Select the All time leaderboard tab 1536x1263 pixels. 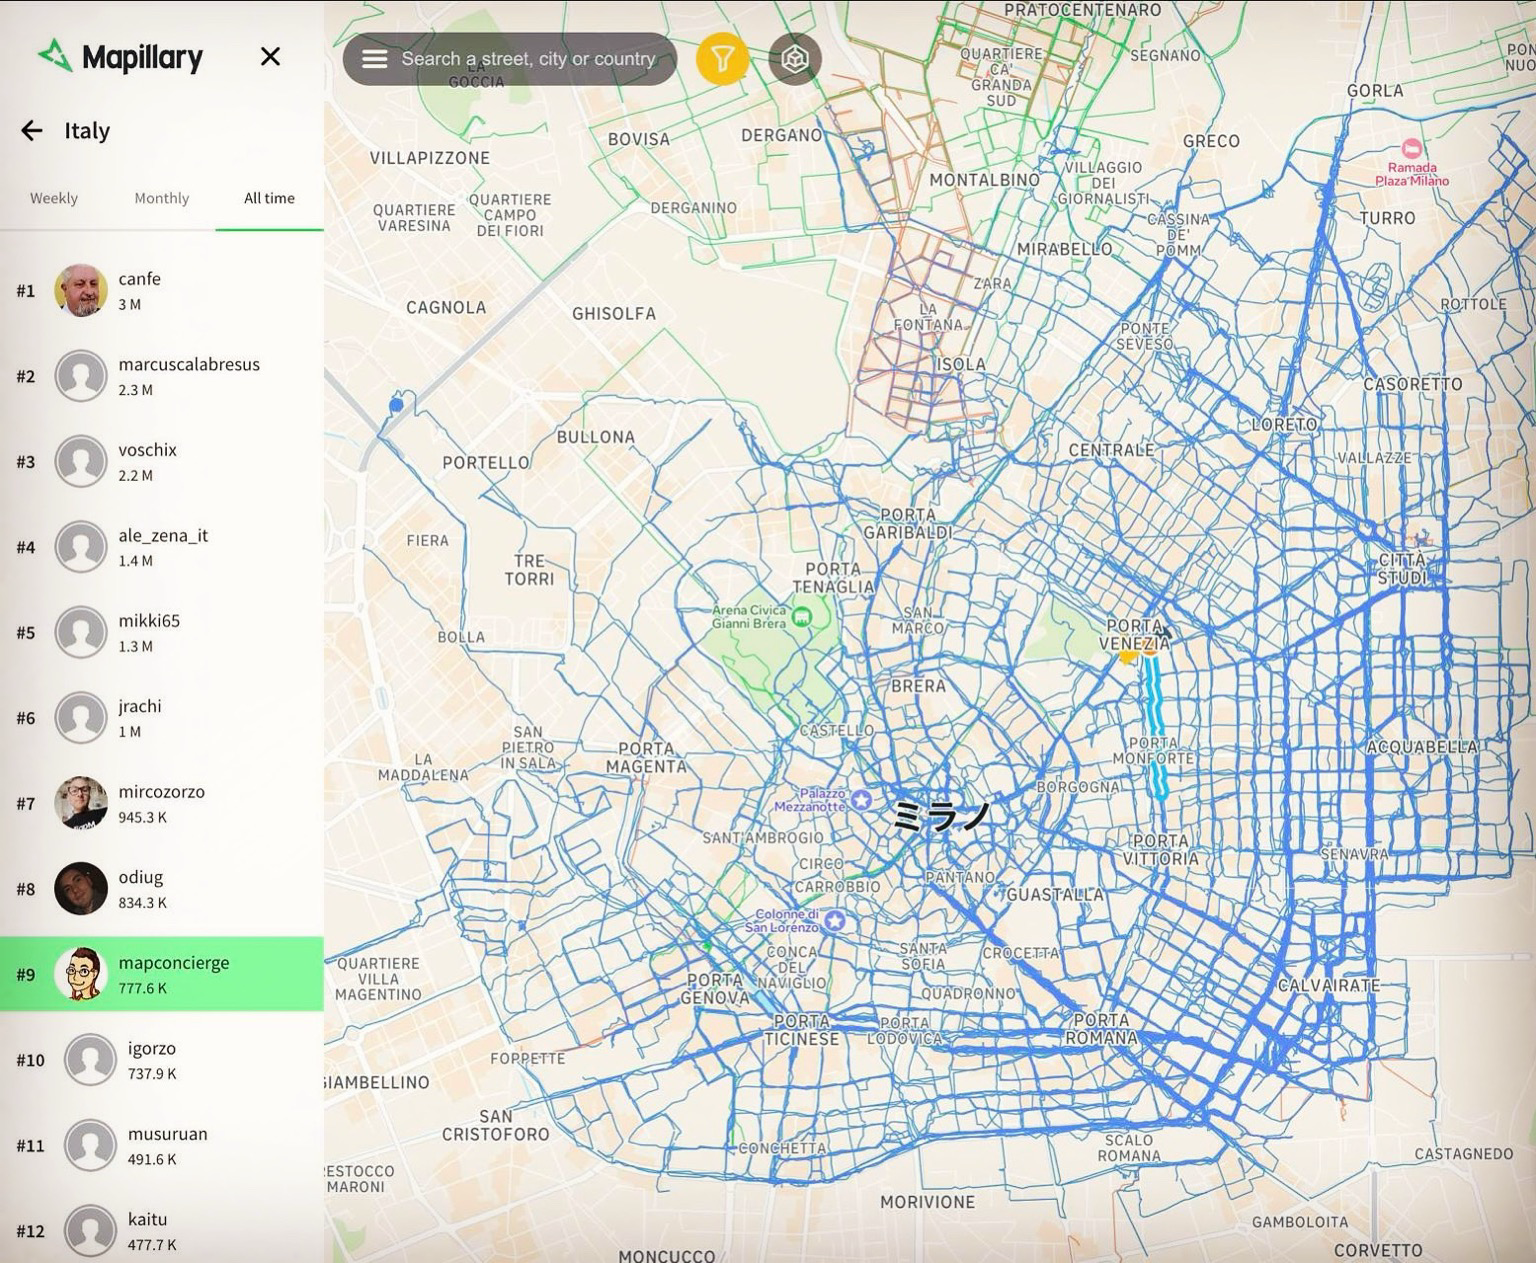pyautogui.click(x=269, y=198)
